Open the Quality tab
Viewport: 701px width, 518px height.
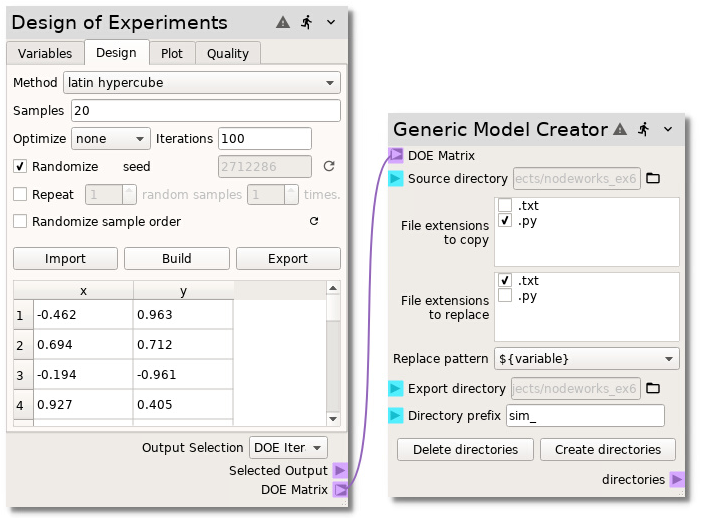(228, 53)
